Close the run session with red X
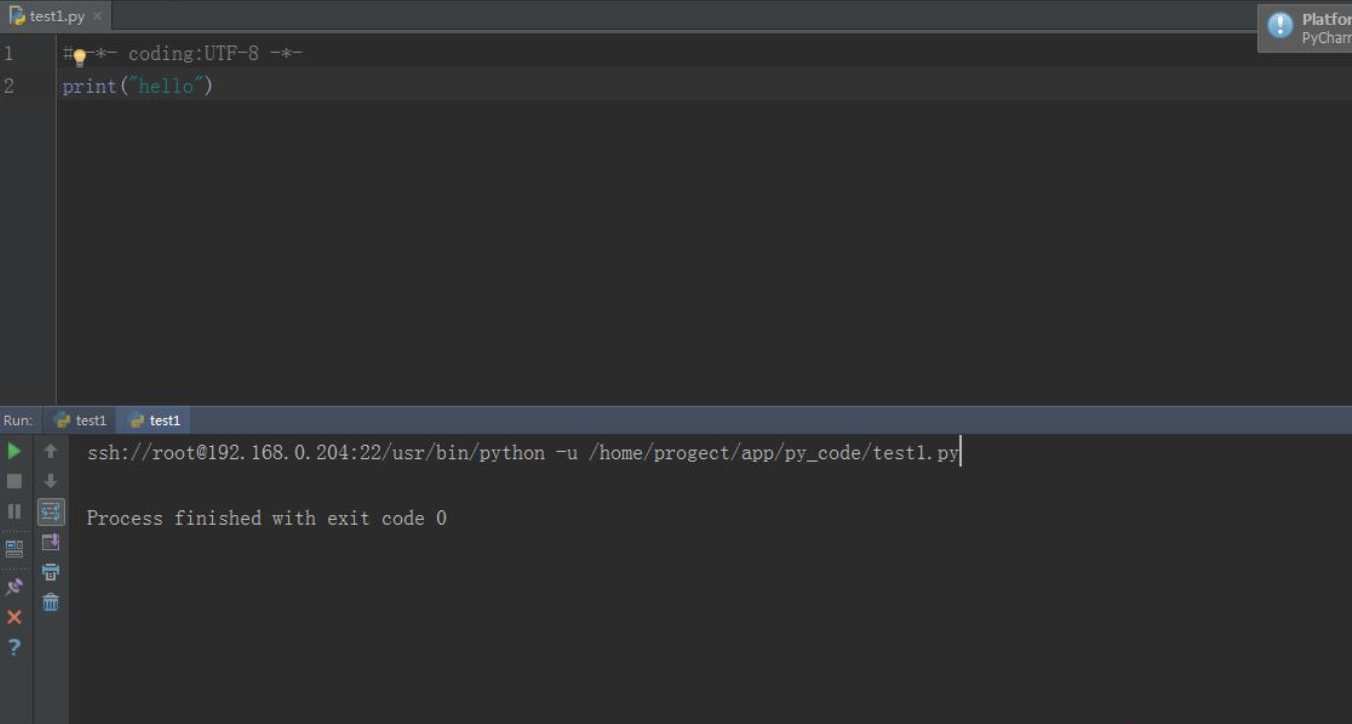The height and width of the screenshot is (724, 1352). coord(14,616)
